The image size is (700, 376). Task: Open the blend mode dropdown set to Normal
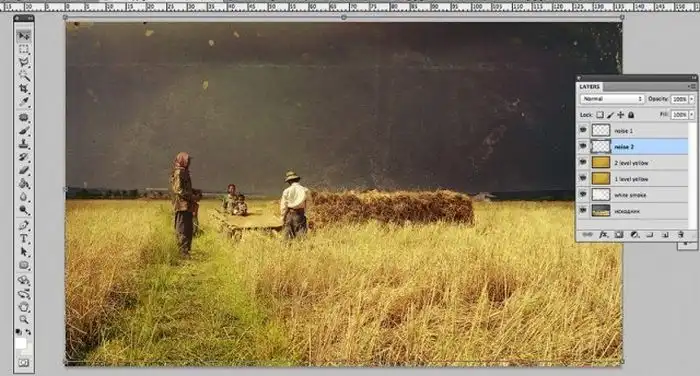612,99
